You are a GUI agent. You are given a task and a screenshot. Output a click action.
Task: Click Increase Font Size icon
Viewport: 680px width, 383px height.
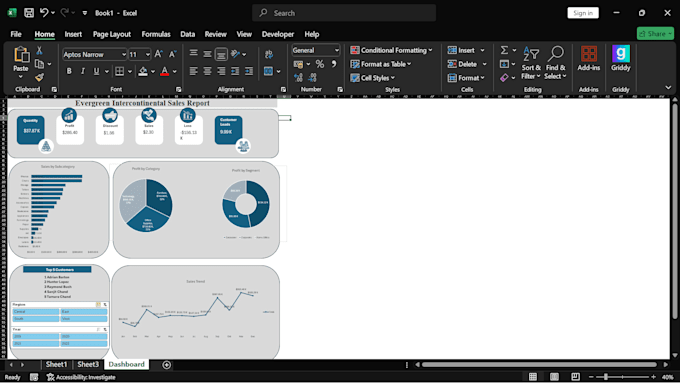pyautogui.click(x=159, y=54)
